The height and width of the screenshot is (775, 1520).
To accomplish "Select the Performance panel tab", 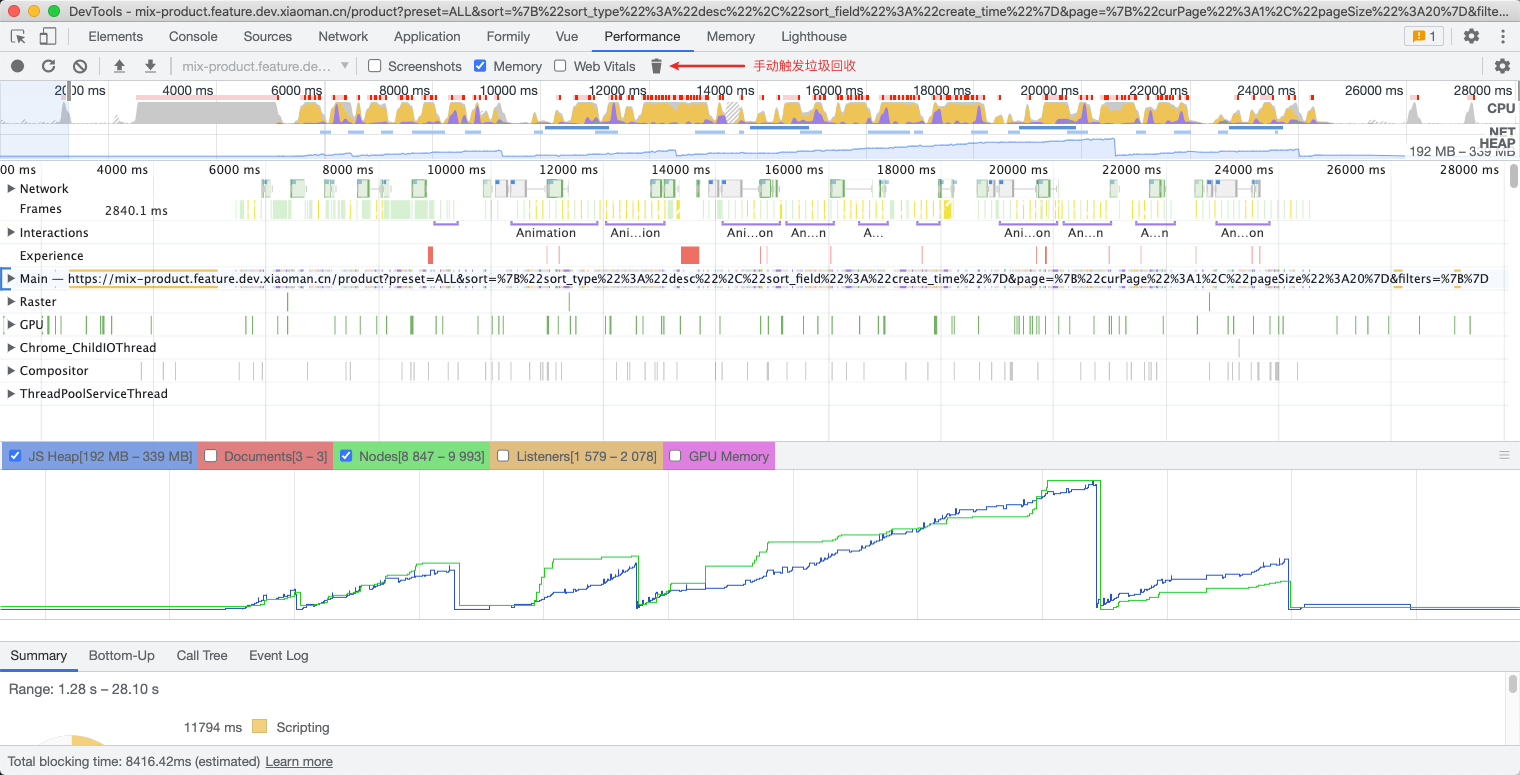I will click(x=642, y=36).
